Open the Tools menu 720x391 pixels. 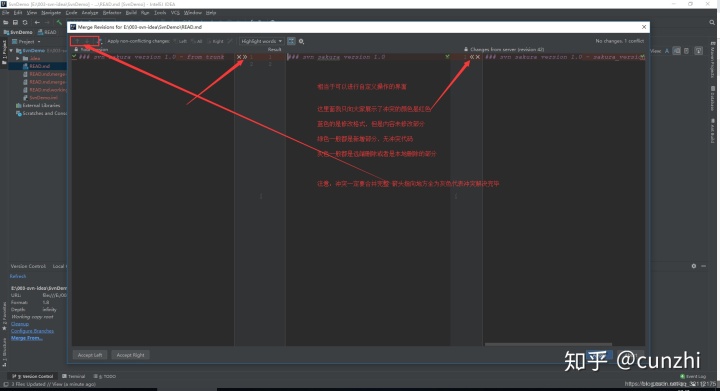[160, 13]
